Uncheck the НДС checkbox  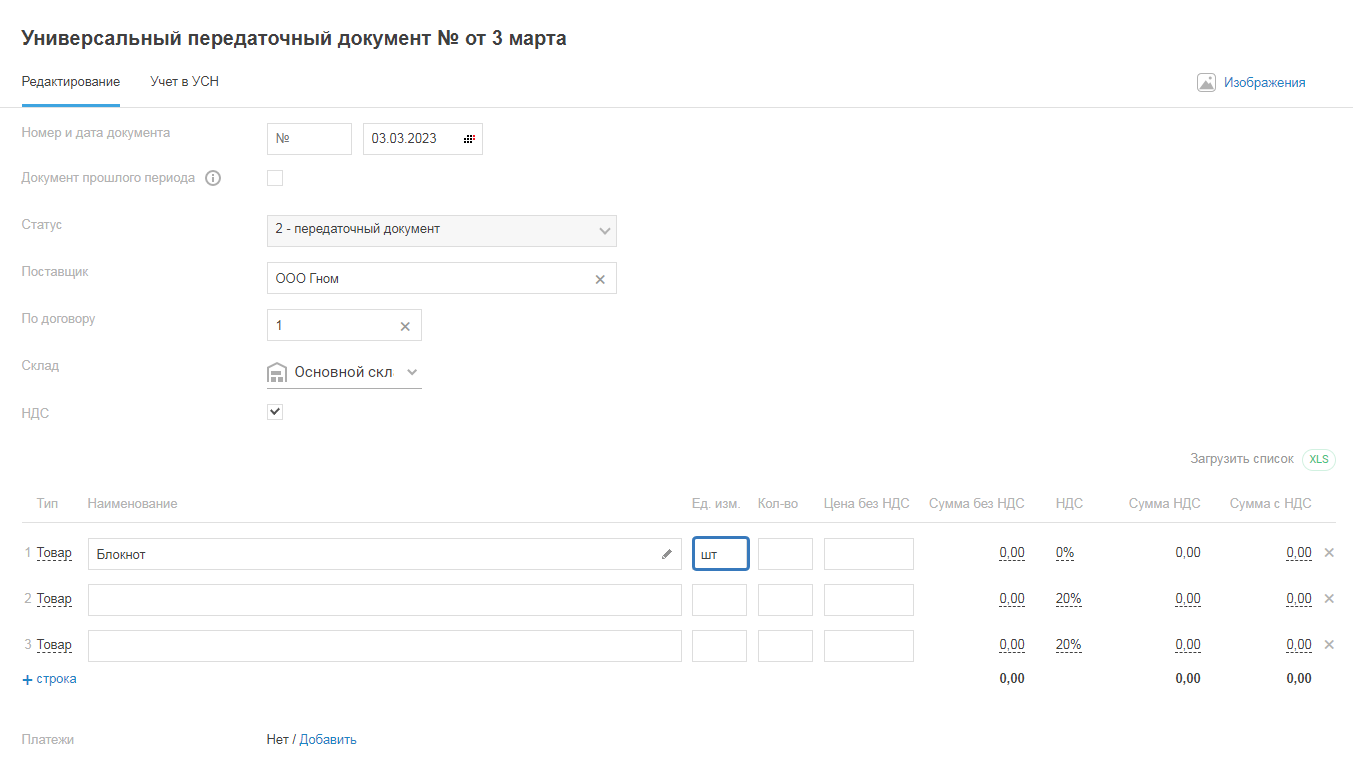tap(275, 412)
